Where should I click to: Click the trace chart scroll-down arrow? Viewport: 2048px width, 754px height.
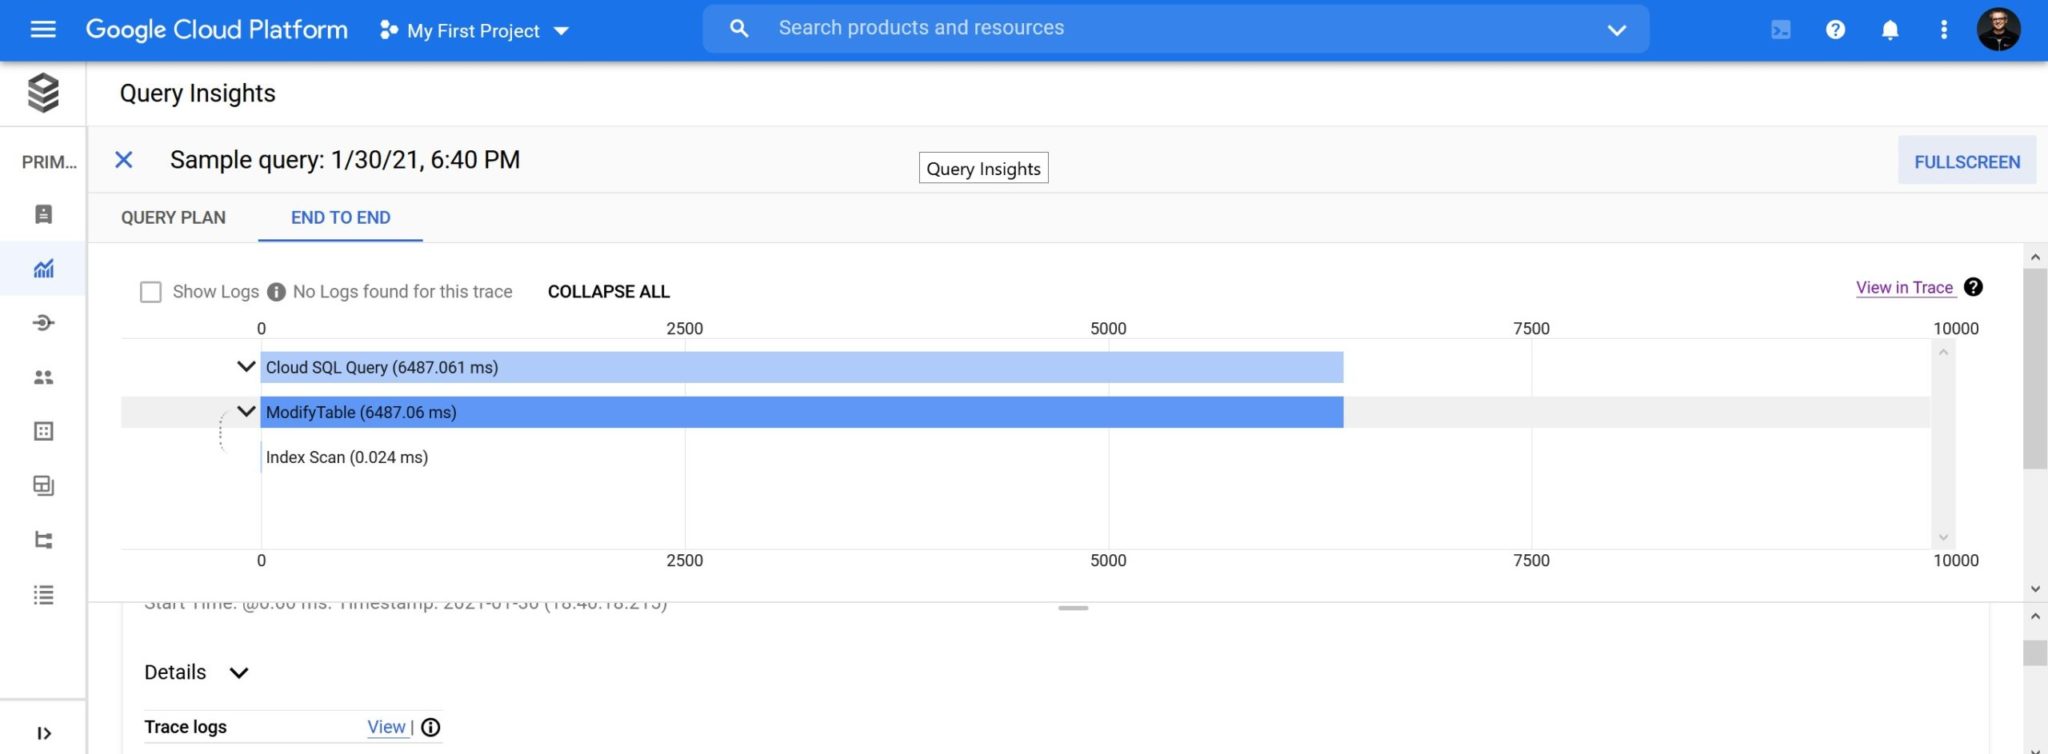tap(1943, 537)
